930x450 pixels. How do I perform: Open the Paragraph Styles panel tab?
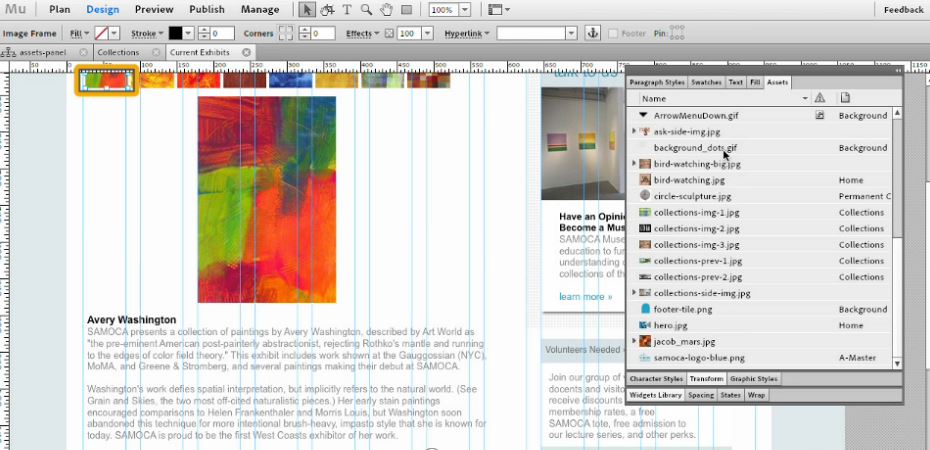click(657, 82)
